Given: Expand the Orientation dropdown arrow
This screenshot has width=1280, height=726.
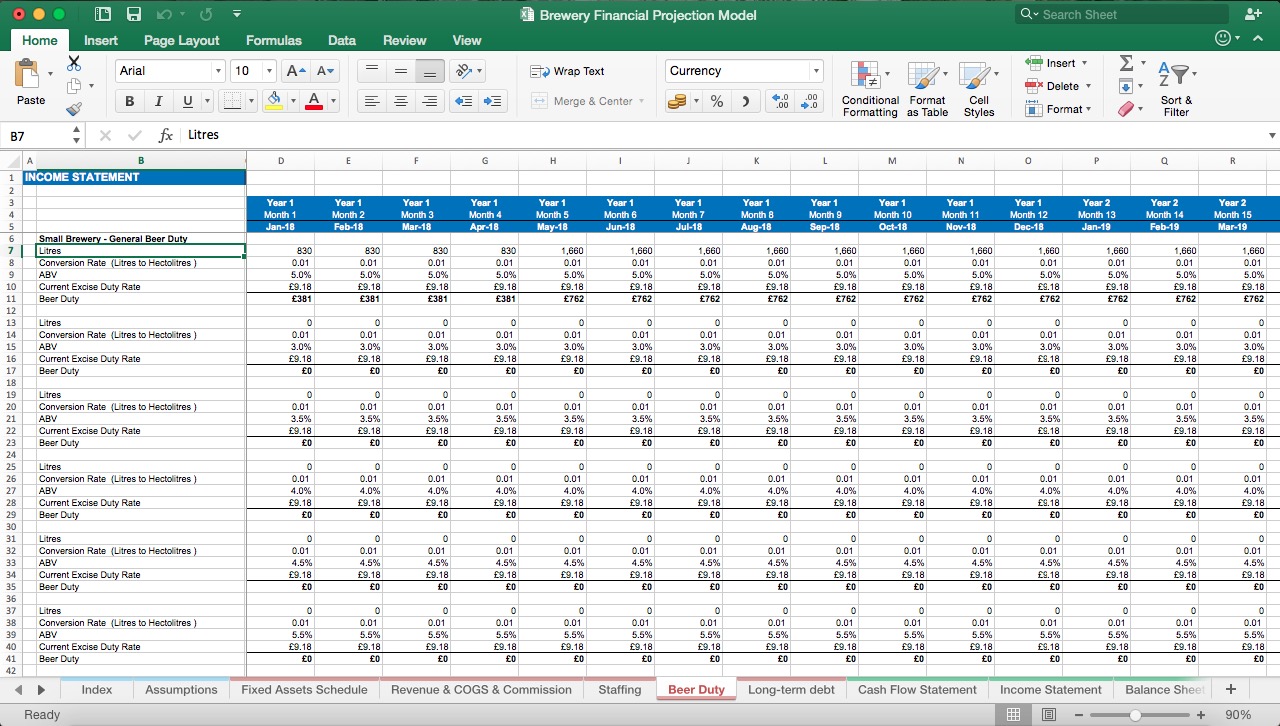Looking at the screenshot, I should coord(480,71).
